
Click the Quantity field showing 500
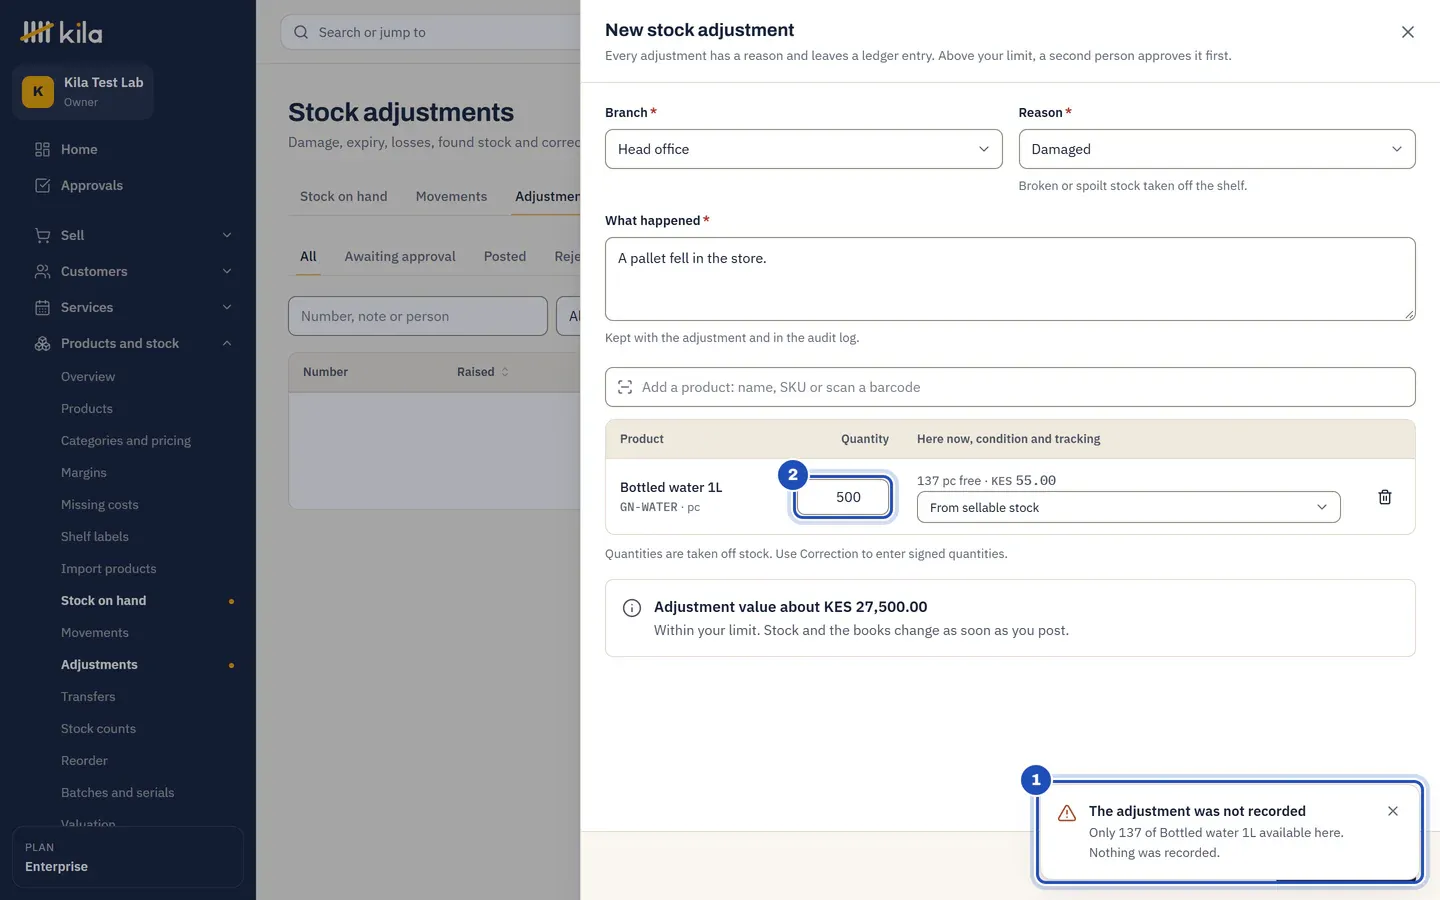(843, 497)
